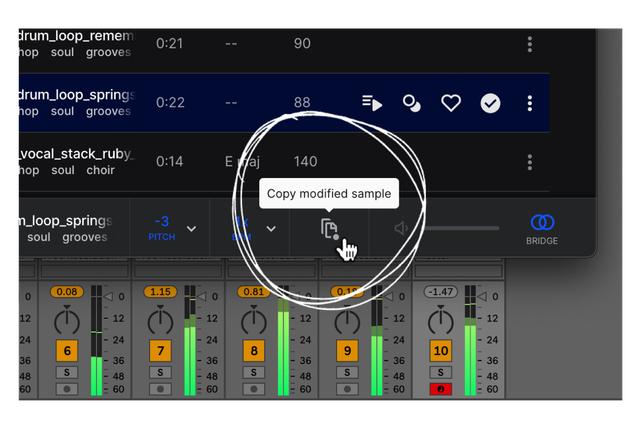Arm track 7 for recording
This screenshot has width=640, height=430.
[160, 389]
